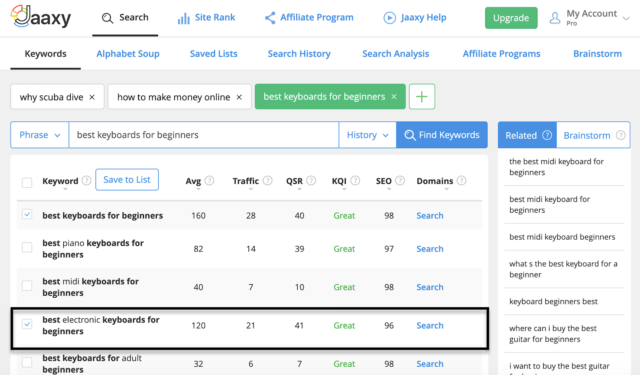Click the Site Rank bar chart icon

pyautogui.click(x=184, y=18)
